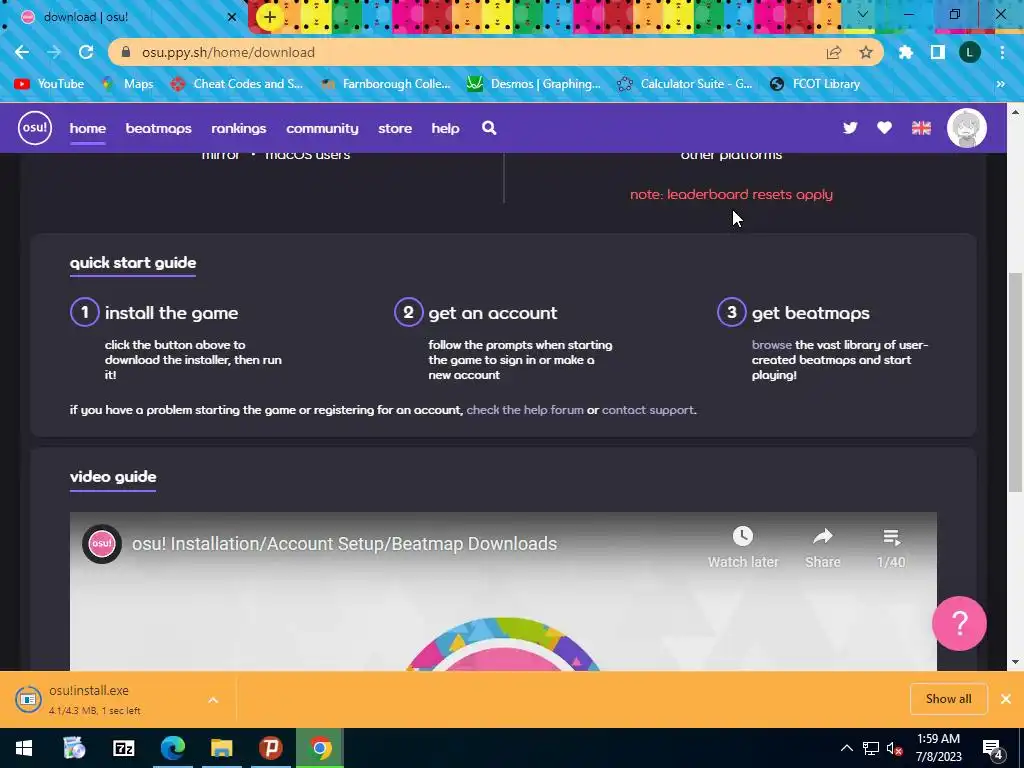This screenshot has height=768, width=1024.
Task: Click the Watch later clock icon
Action: pyautogui.click(x=743, y=537)
